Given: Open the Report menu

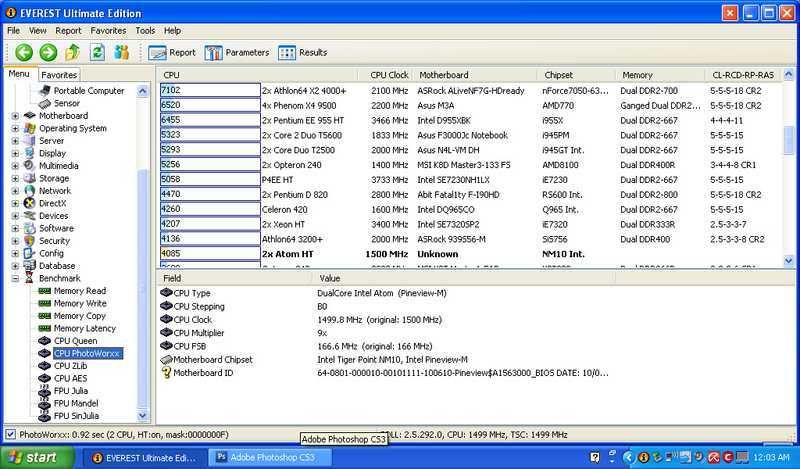Looking at the screenshot, I should pos(68,31).
